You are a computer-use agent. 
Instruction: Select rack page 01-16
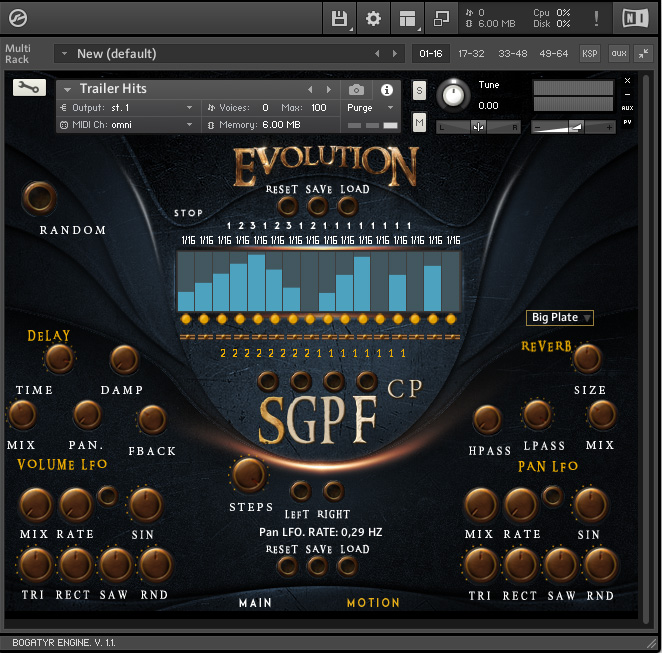[x=431, y=54]
